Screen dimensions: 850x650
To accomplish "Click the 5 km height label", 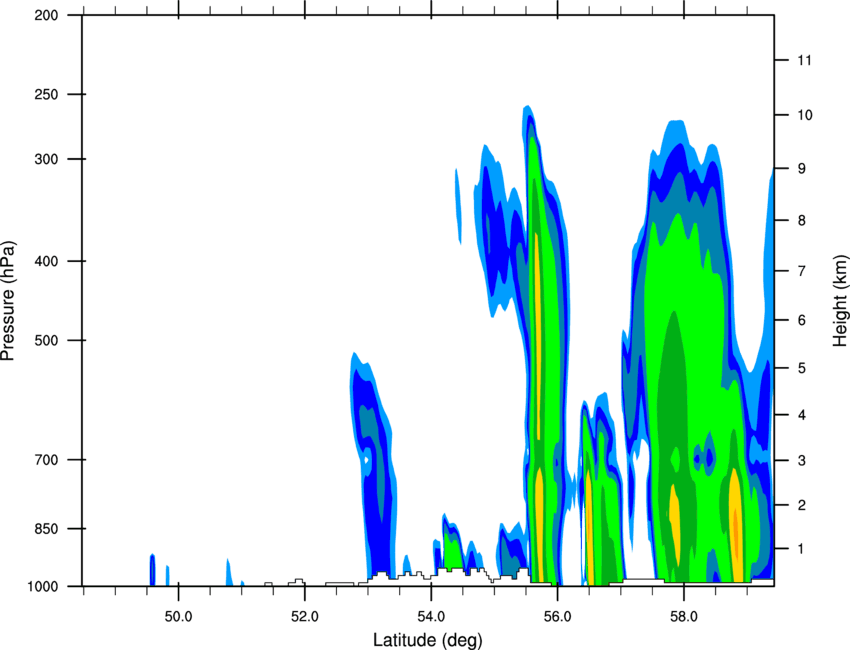I will click(x=802, y=368).
